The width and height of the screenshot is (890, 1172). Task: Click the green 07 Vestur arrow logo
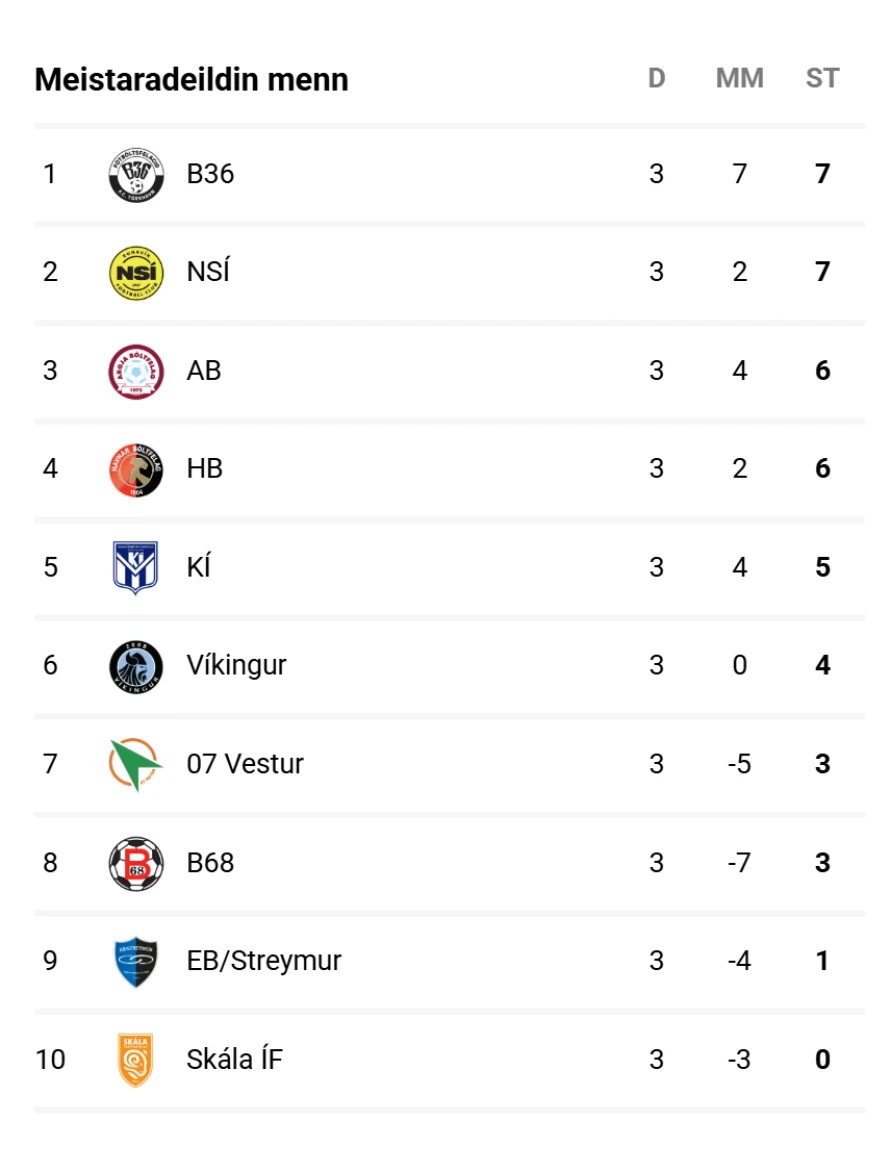(x=135, y=764)
